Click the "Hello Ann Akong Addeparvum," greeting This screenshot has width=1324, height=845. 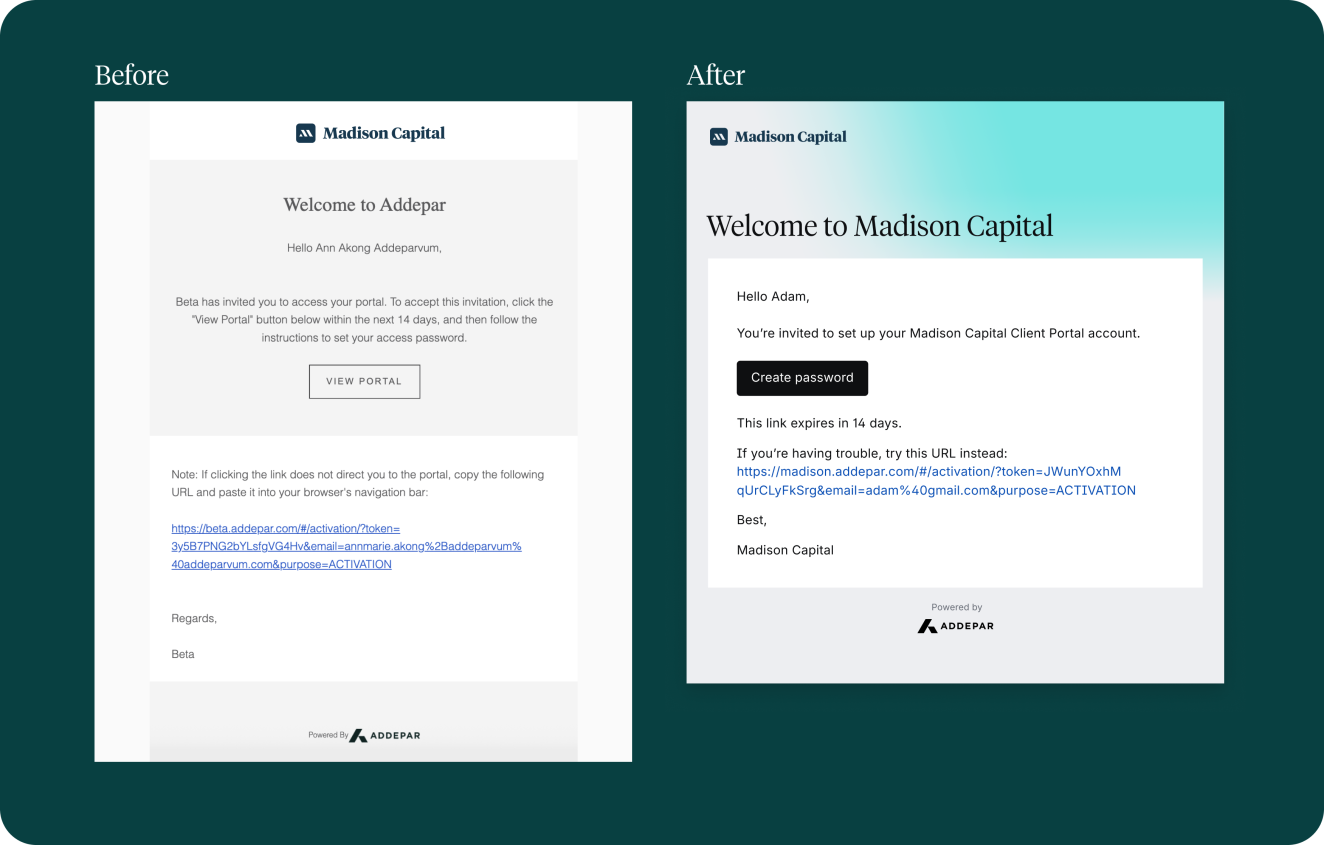[x=364, y=248]
